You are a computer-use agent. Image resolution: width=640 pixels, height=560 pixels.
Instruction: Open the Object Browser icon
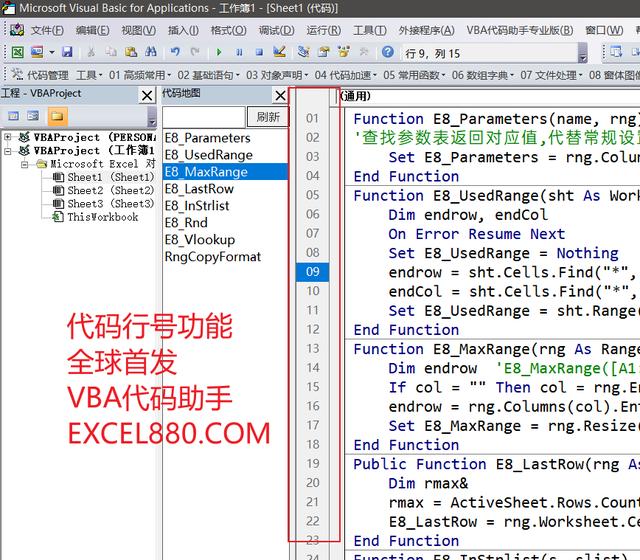[x=344, y=52]
